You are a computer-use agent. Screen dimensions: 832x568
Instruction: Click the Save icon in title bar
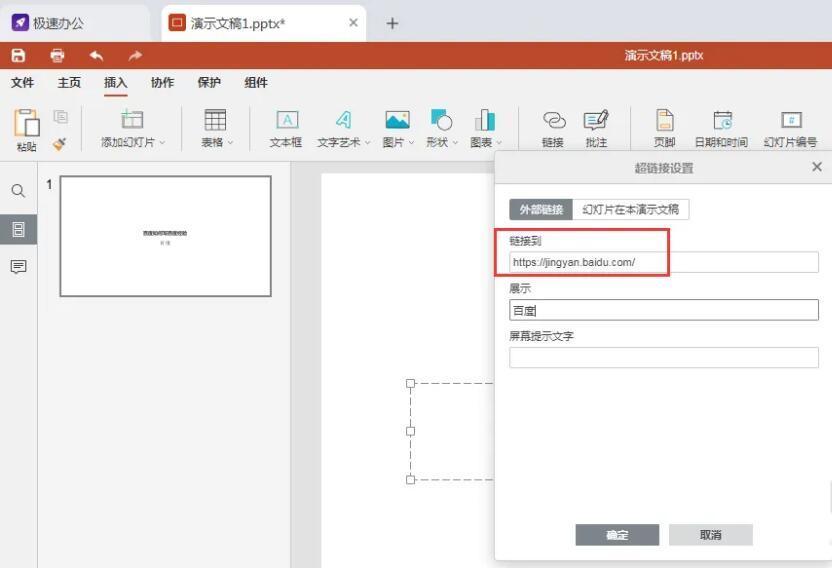[x=18, y=56]
